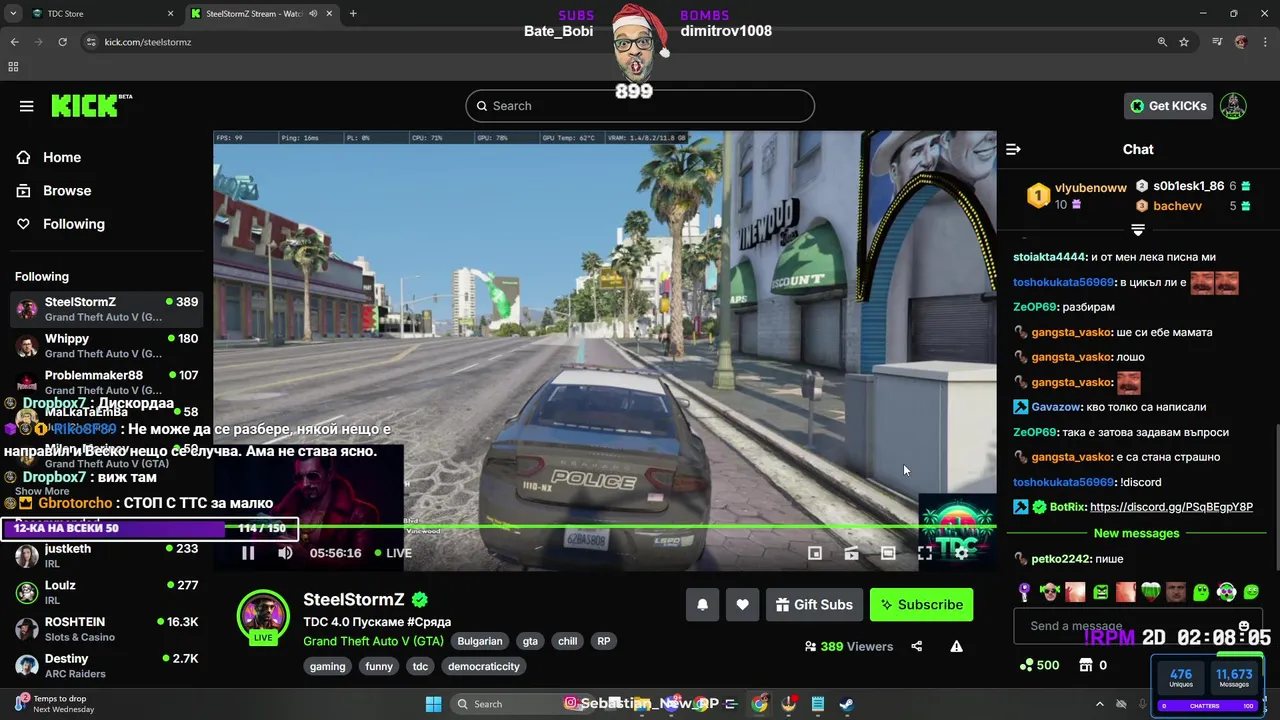Toggle theater mode on the player
The width and height of the screenshot is (1280, 720).
(x=888, y=553)
